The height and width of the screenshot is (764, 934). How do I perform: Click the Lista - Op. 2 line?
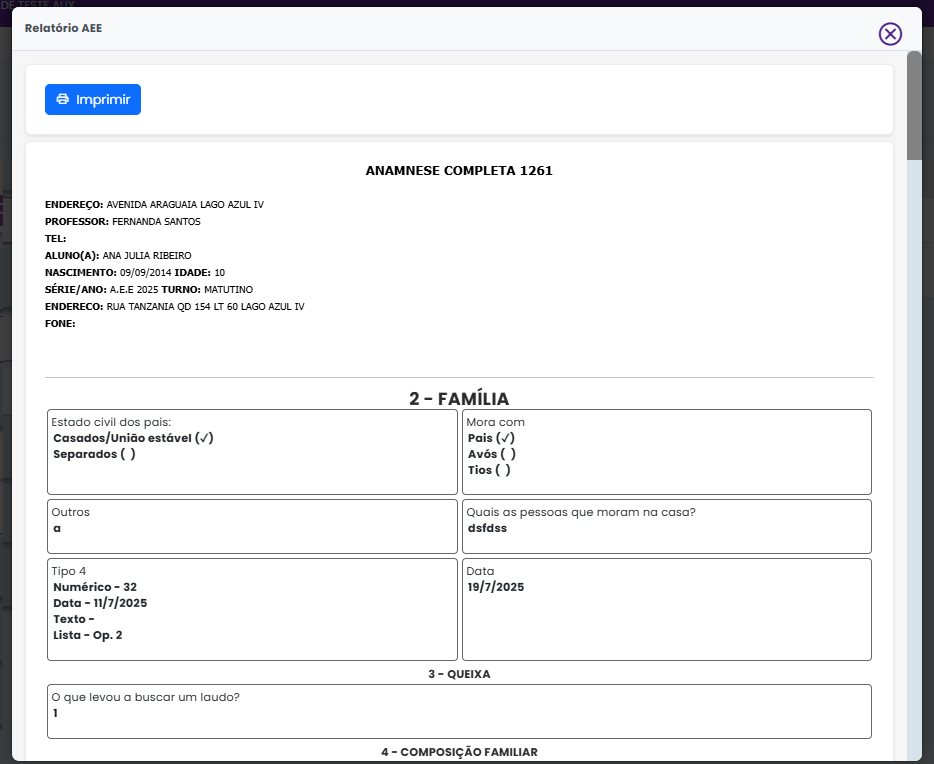[x=88, y=635]
